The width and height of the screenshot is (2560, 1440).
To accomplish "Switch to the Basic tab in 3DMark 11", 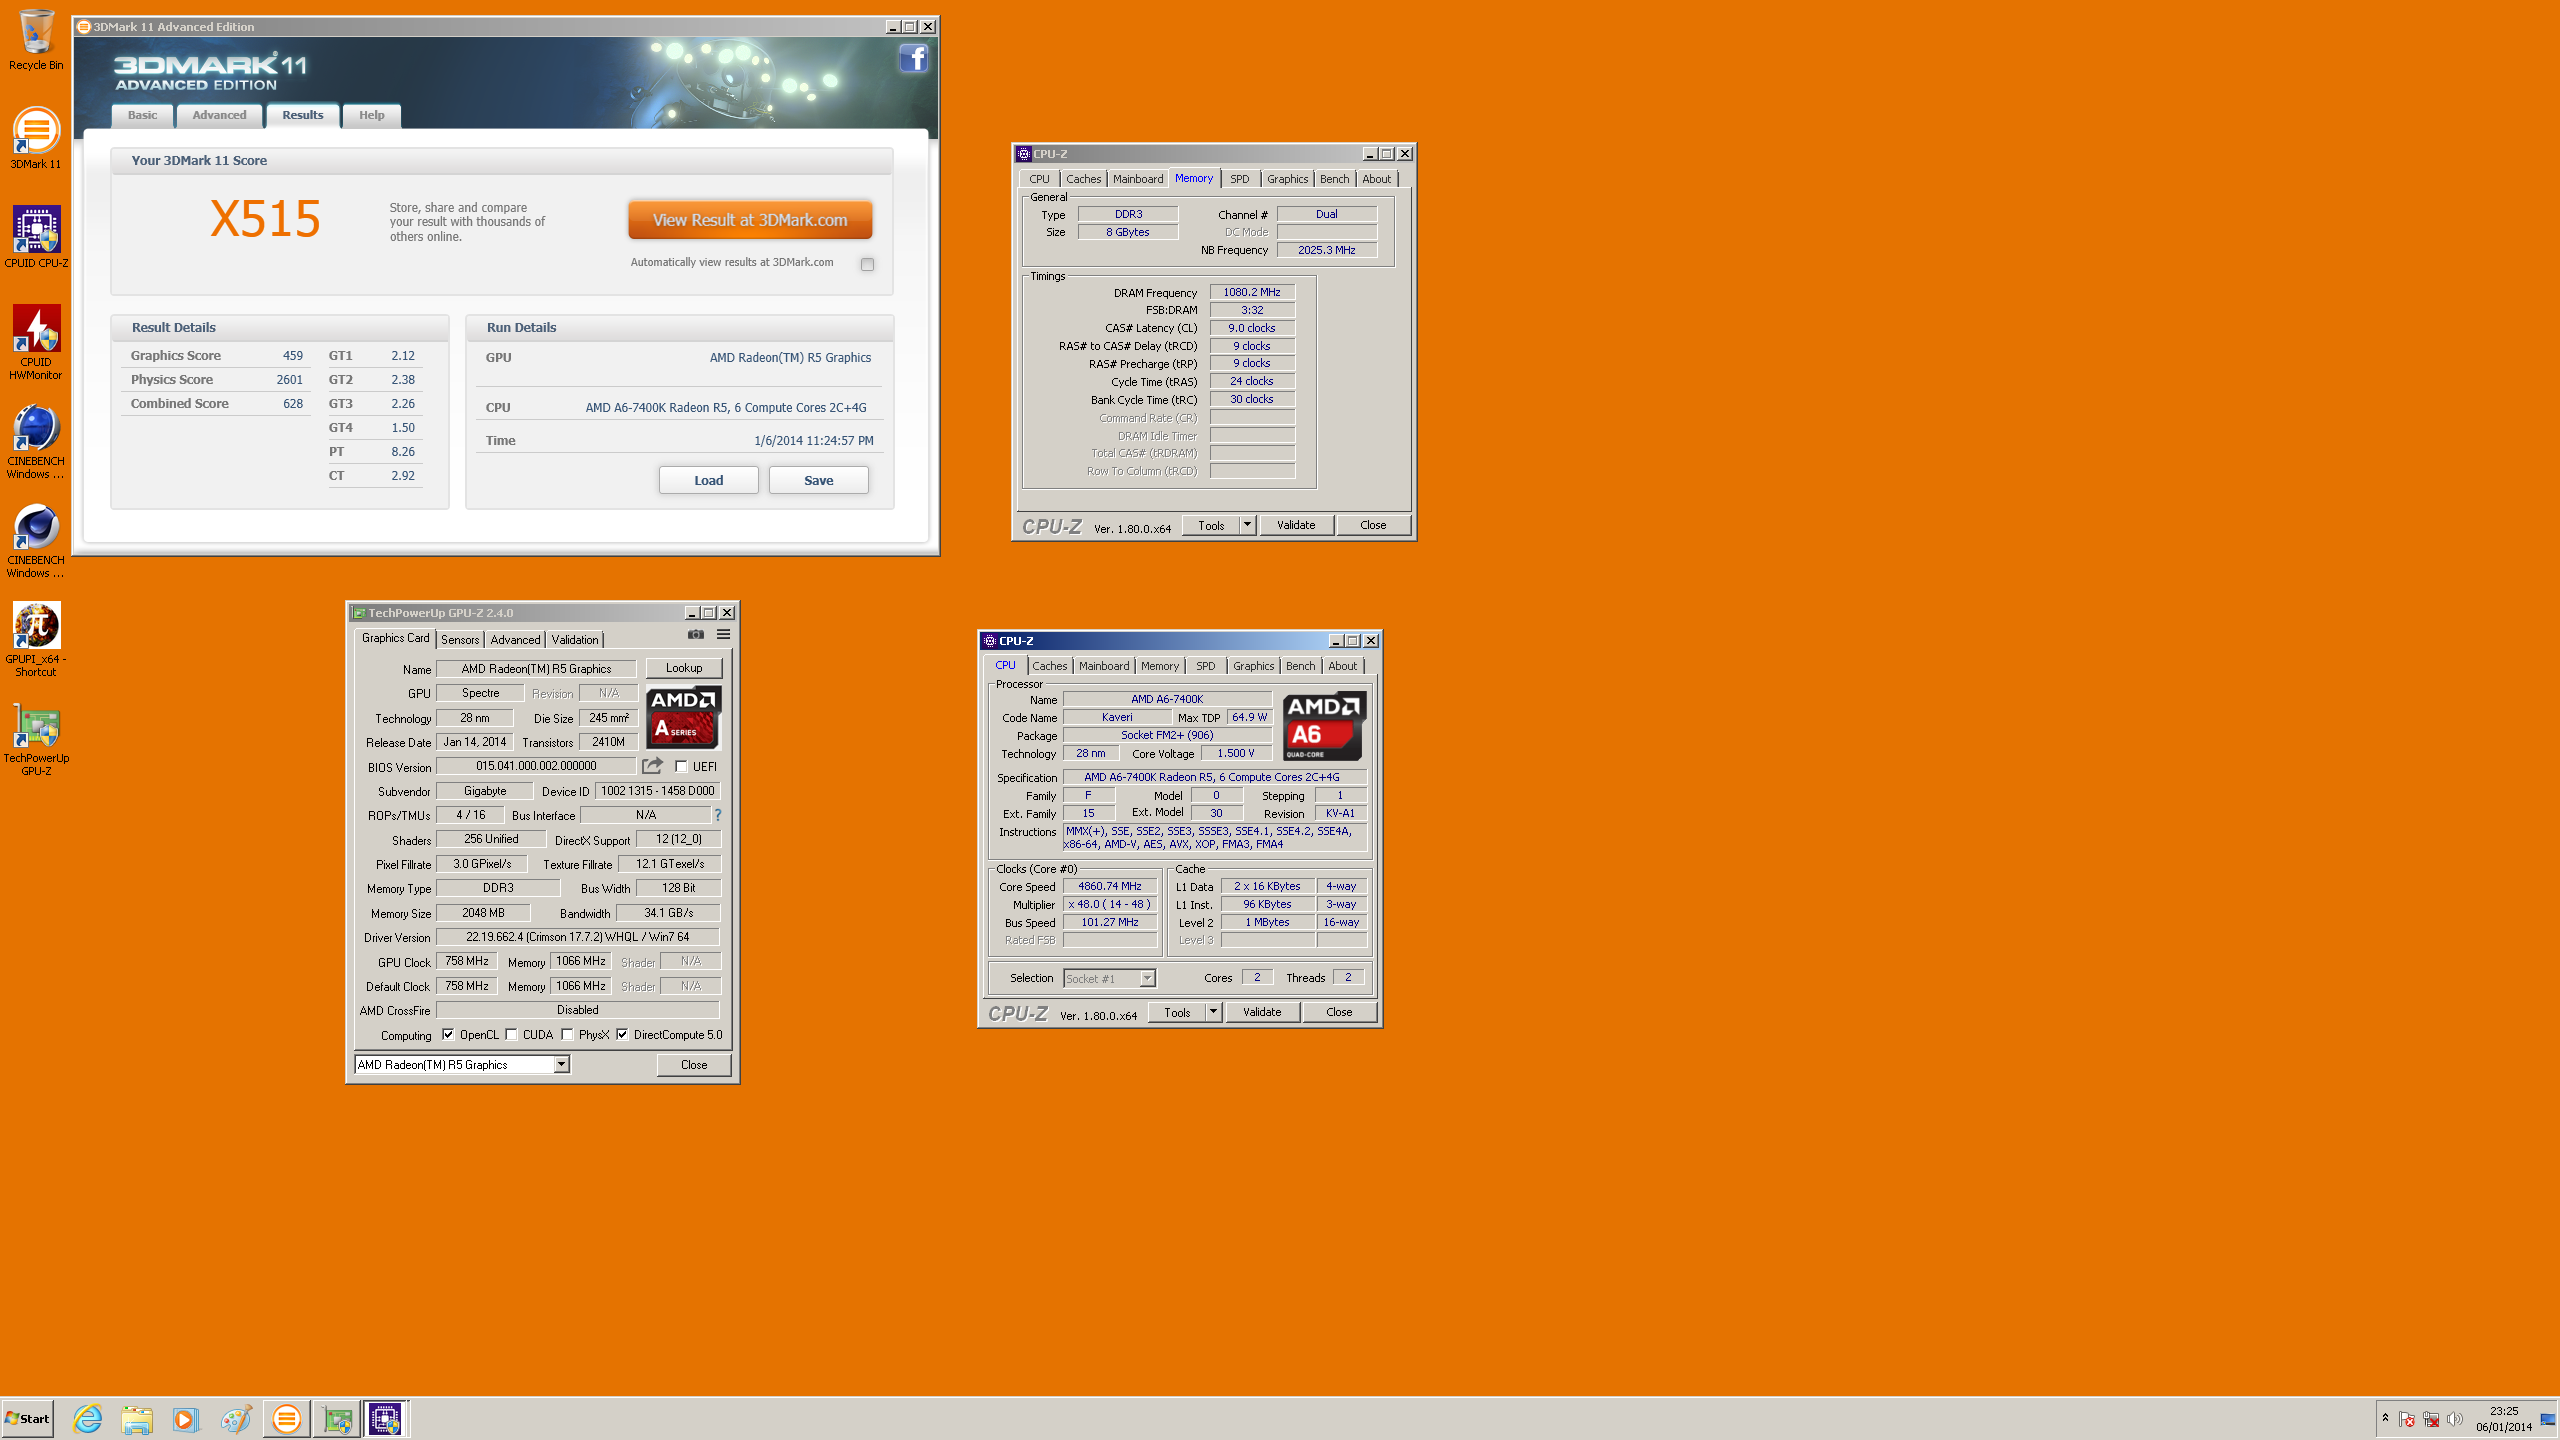I will 142,115.
